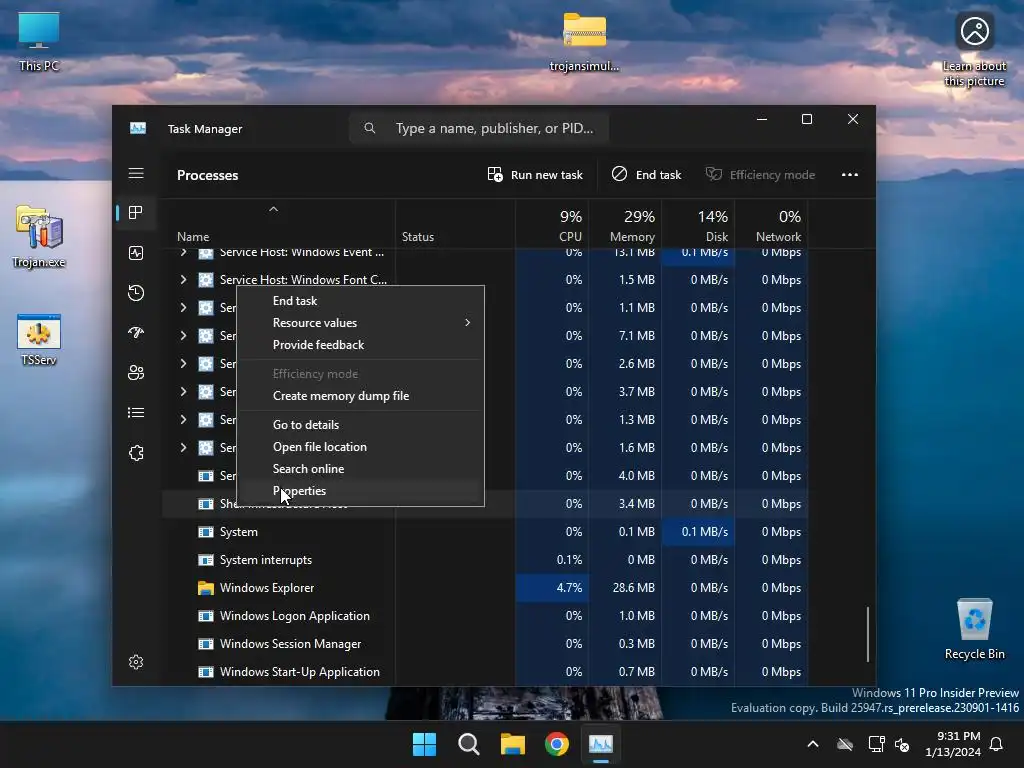
Task: Click the three-dots more options button
Action: (850, 174)
